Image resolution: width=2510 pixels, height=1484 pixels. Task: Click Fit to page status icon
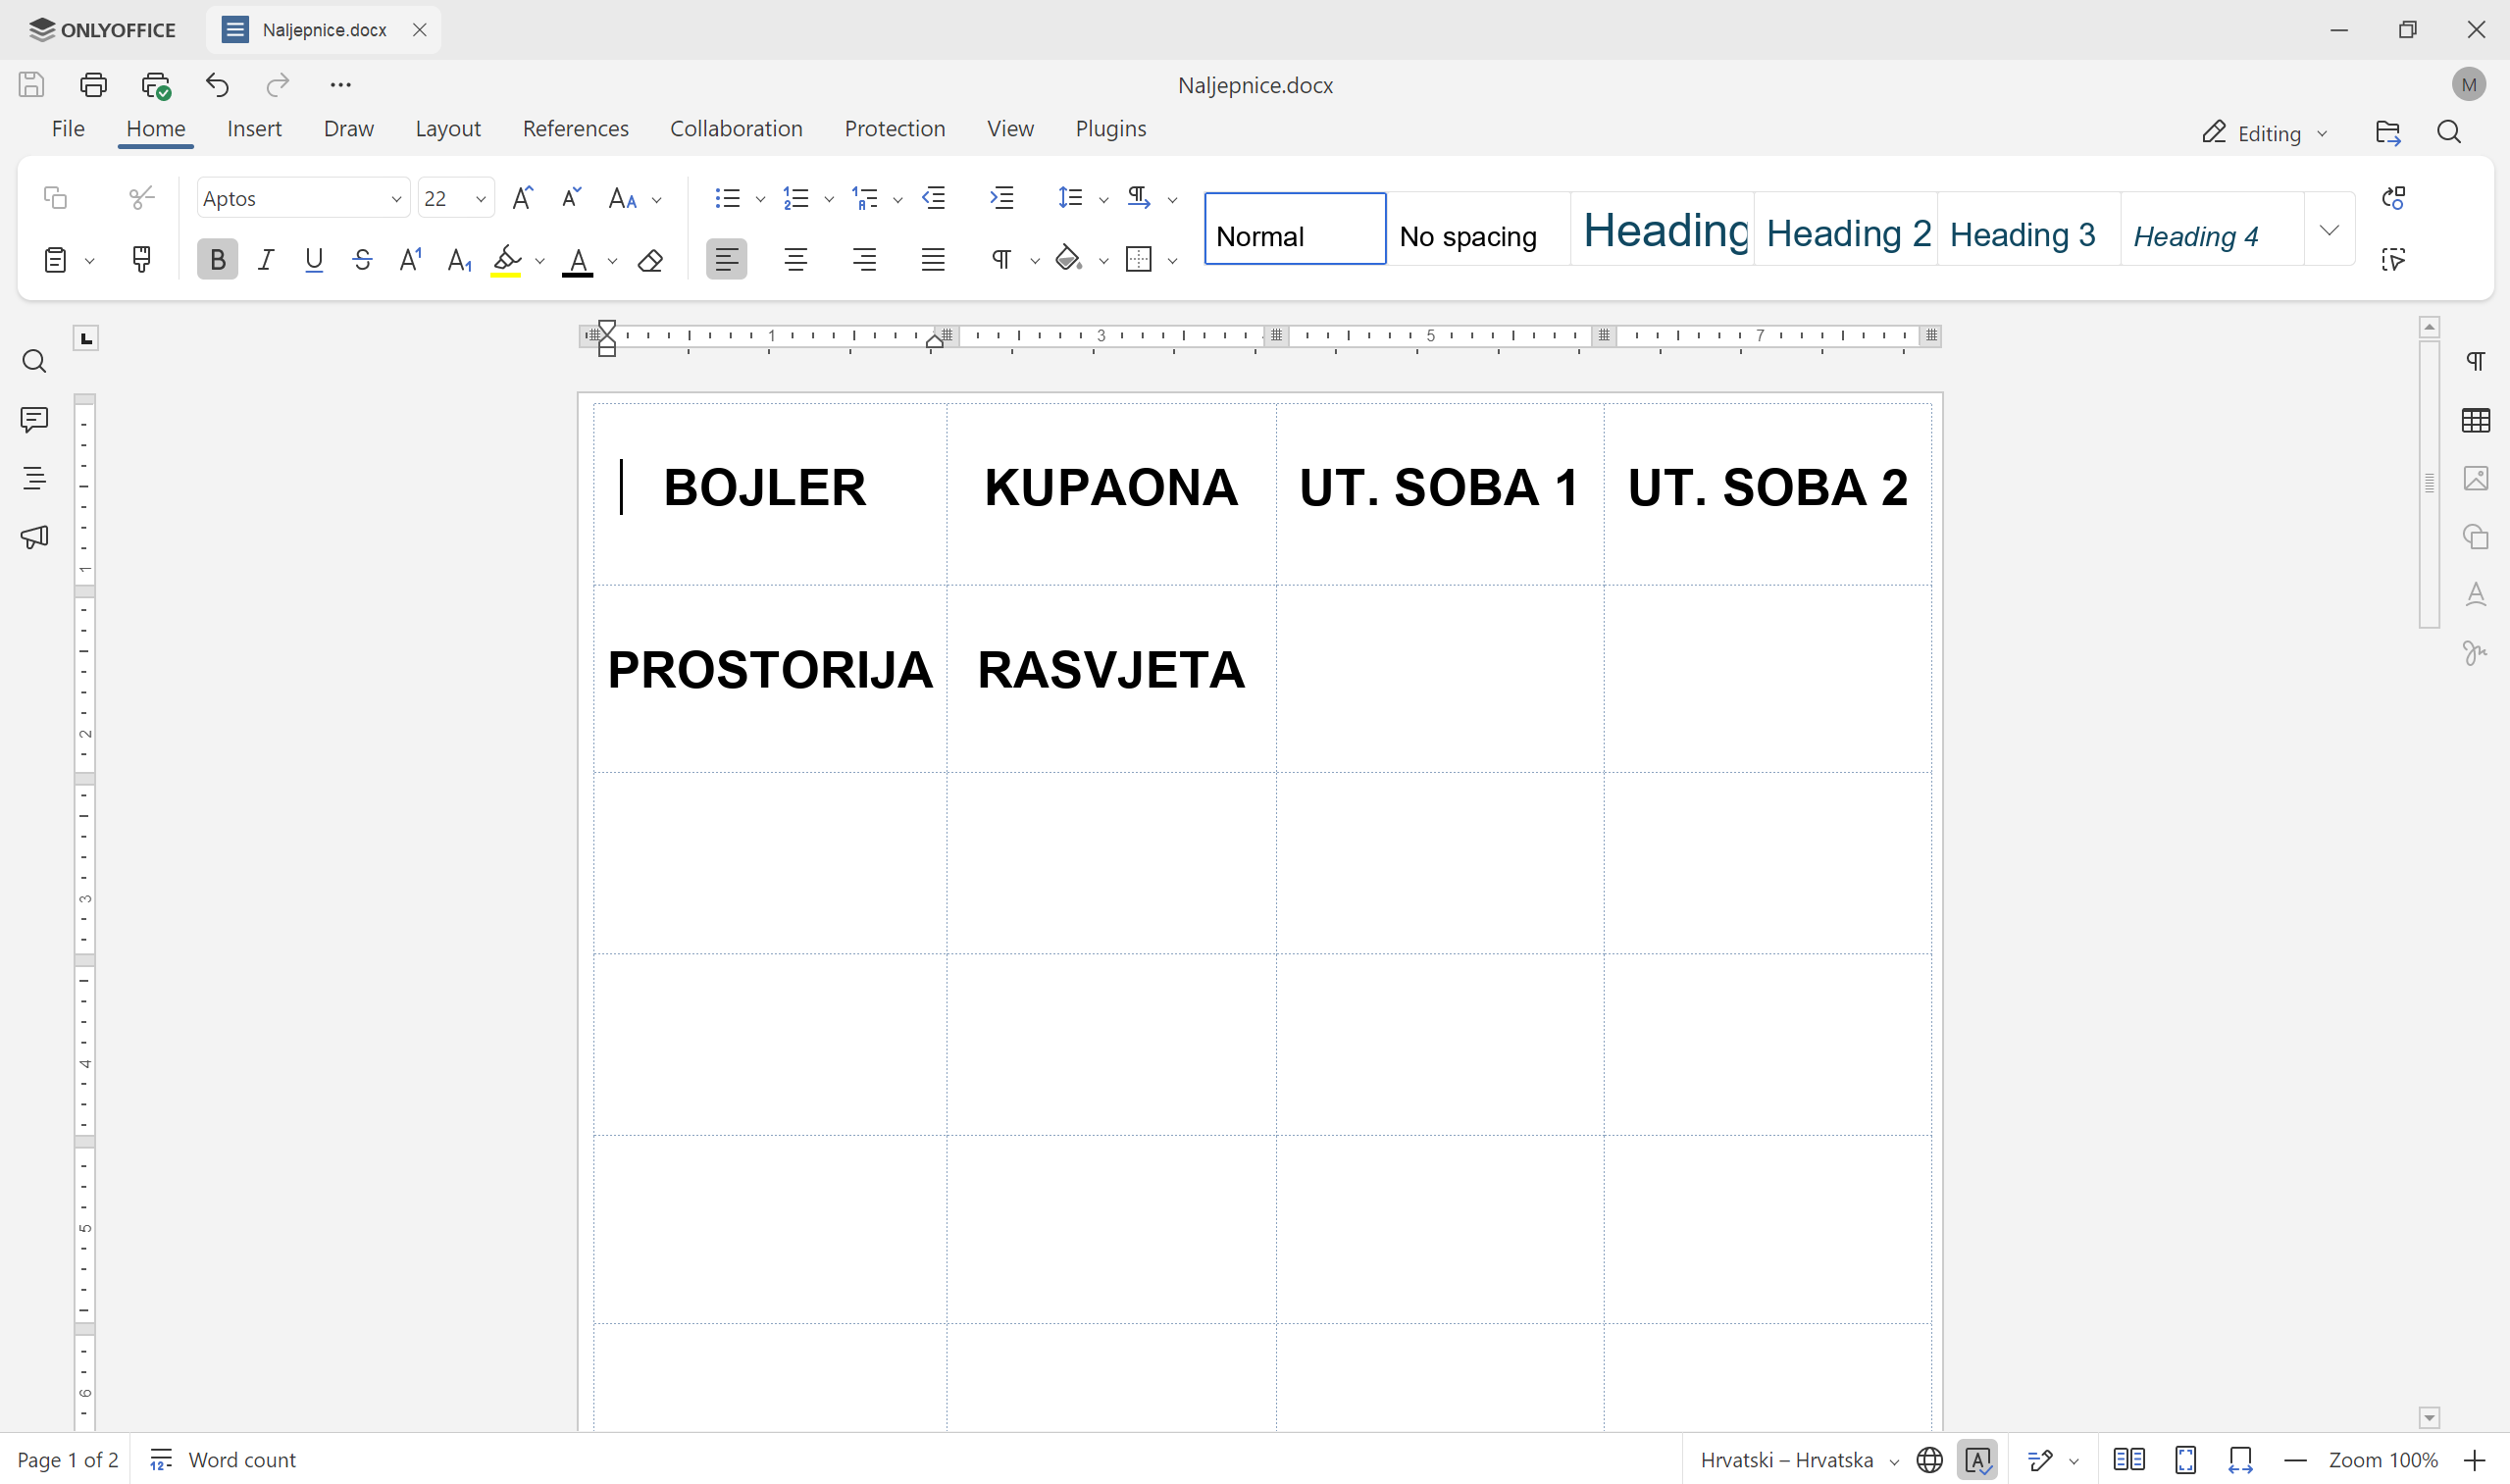[x=2186, y=1460]
